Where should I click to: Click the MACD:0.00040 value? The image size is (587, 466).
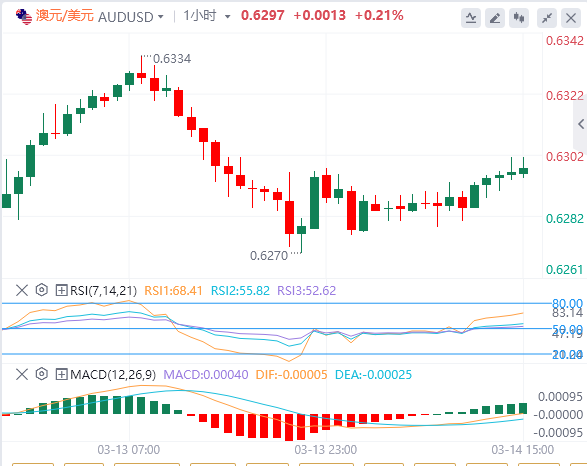point(206,374)
